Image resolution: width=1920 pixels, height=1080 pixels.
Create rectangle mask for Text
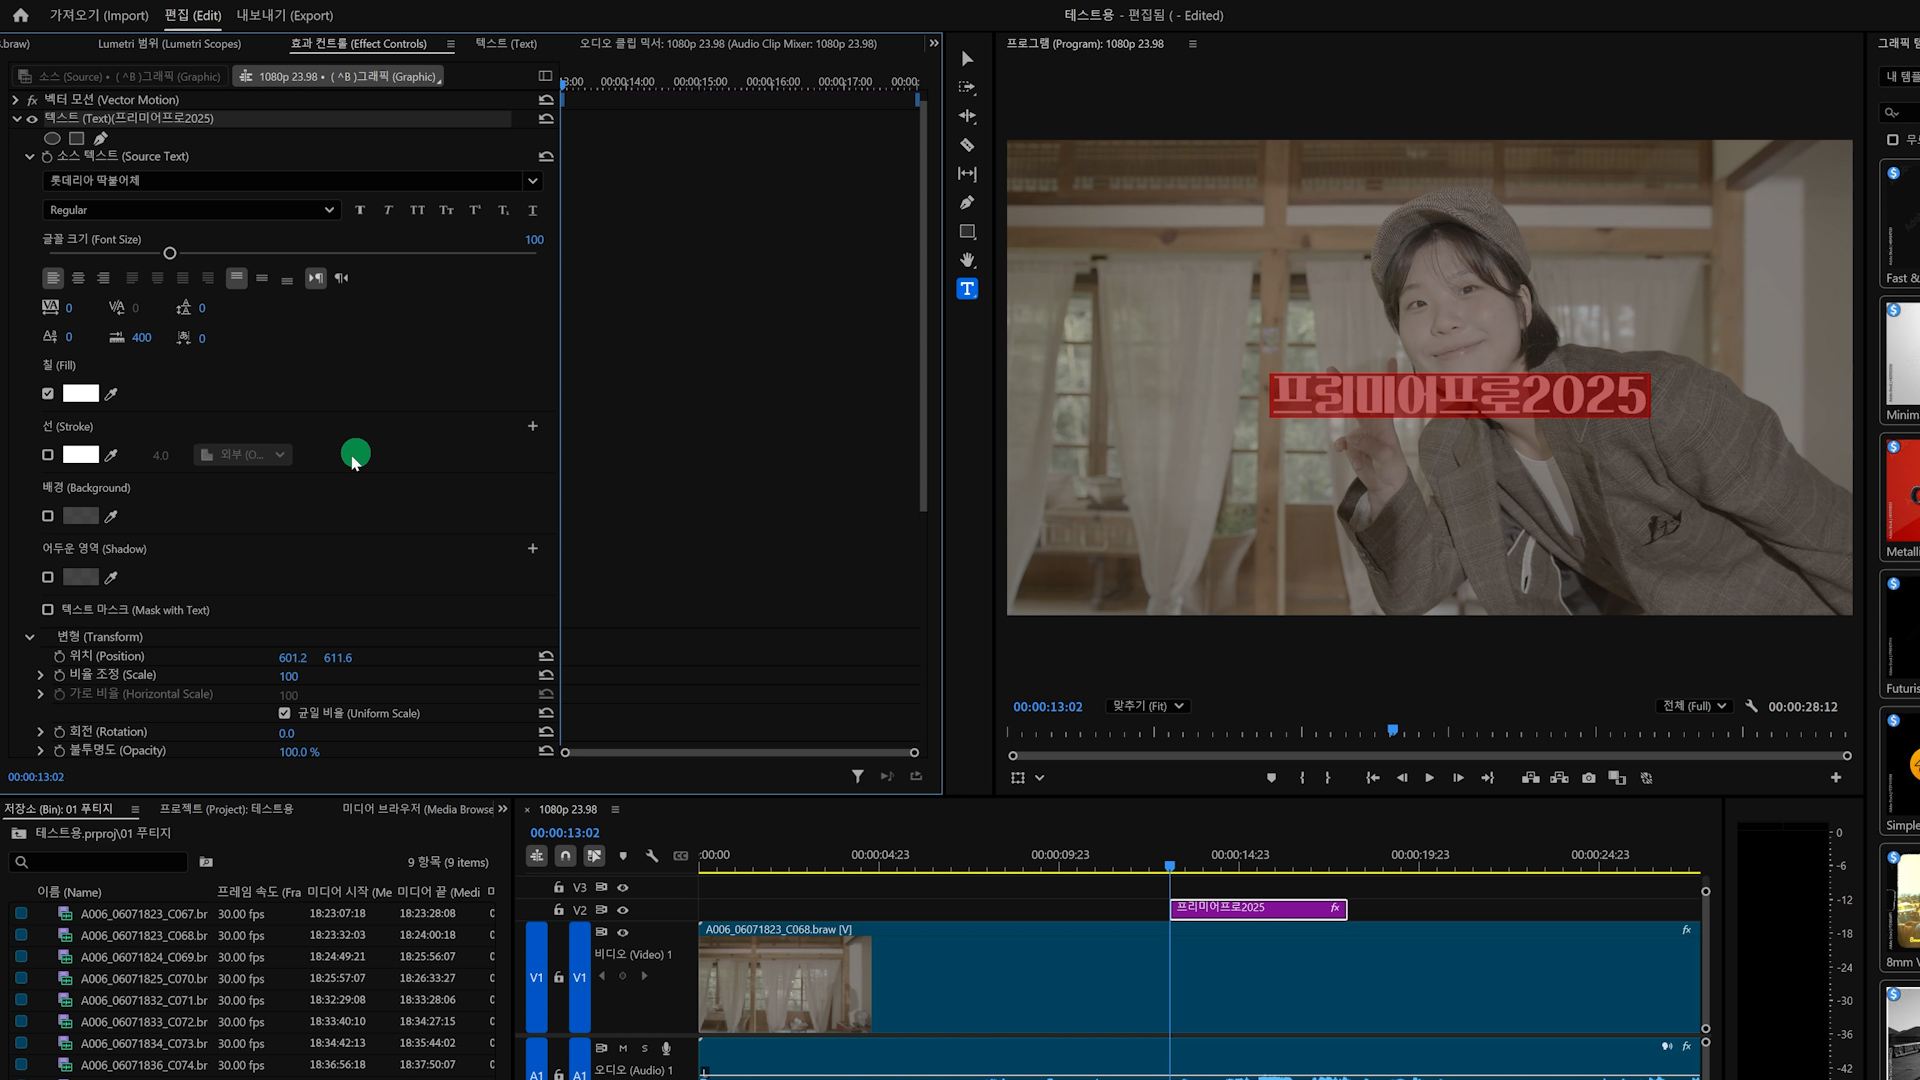(x=76, y=138)
